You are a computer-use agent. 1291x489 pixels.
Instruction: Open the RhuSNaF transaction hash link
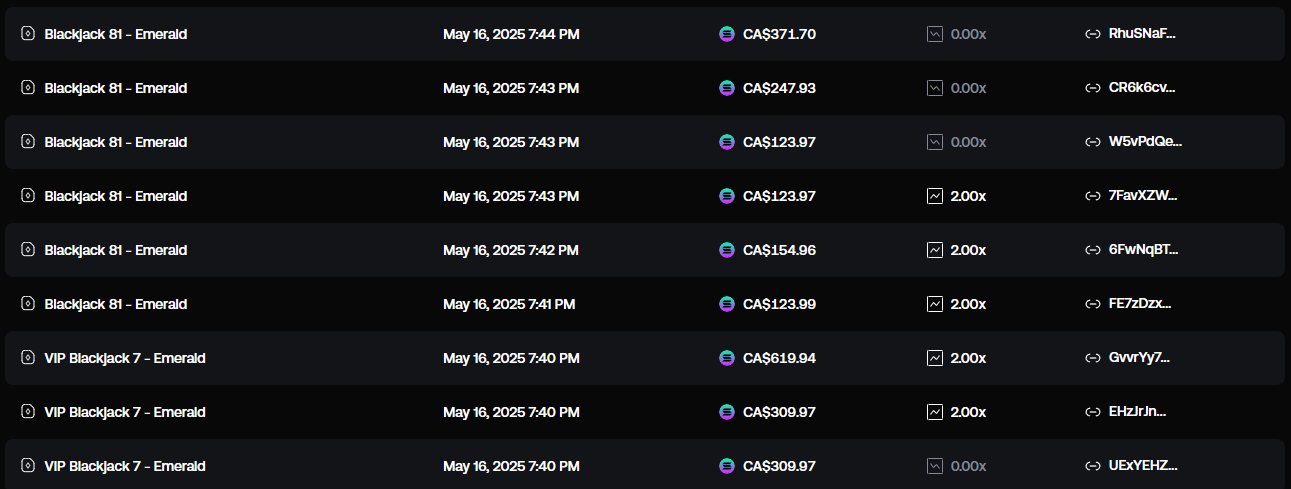coord(1142,34)
